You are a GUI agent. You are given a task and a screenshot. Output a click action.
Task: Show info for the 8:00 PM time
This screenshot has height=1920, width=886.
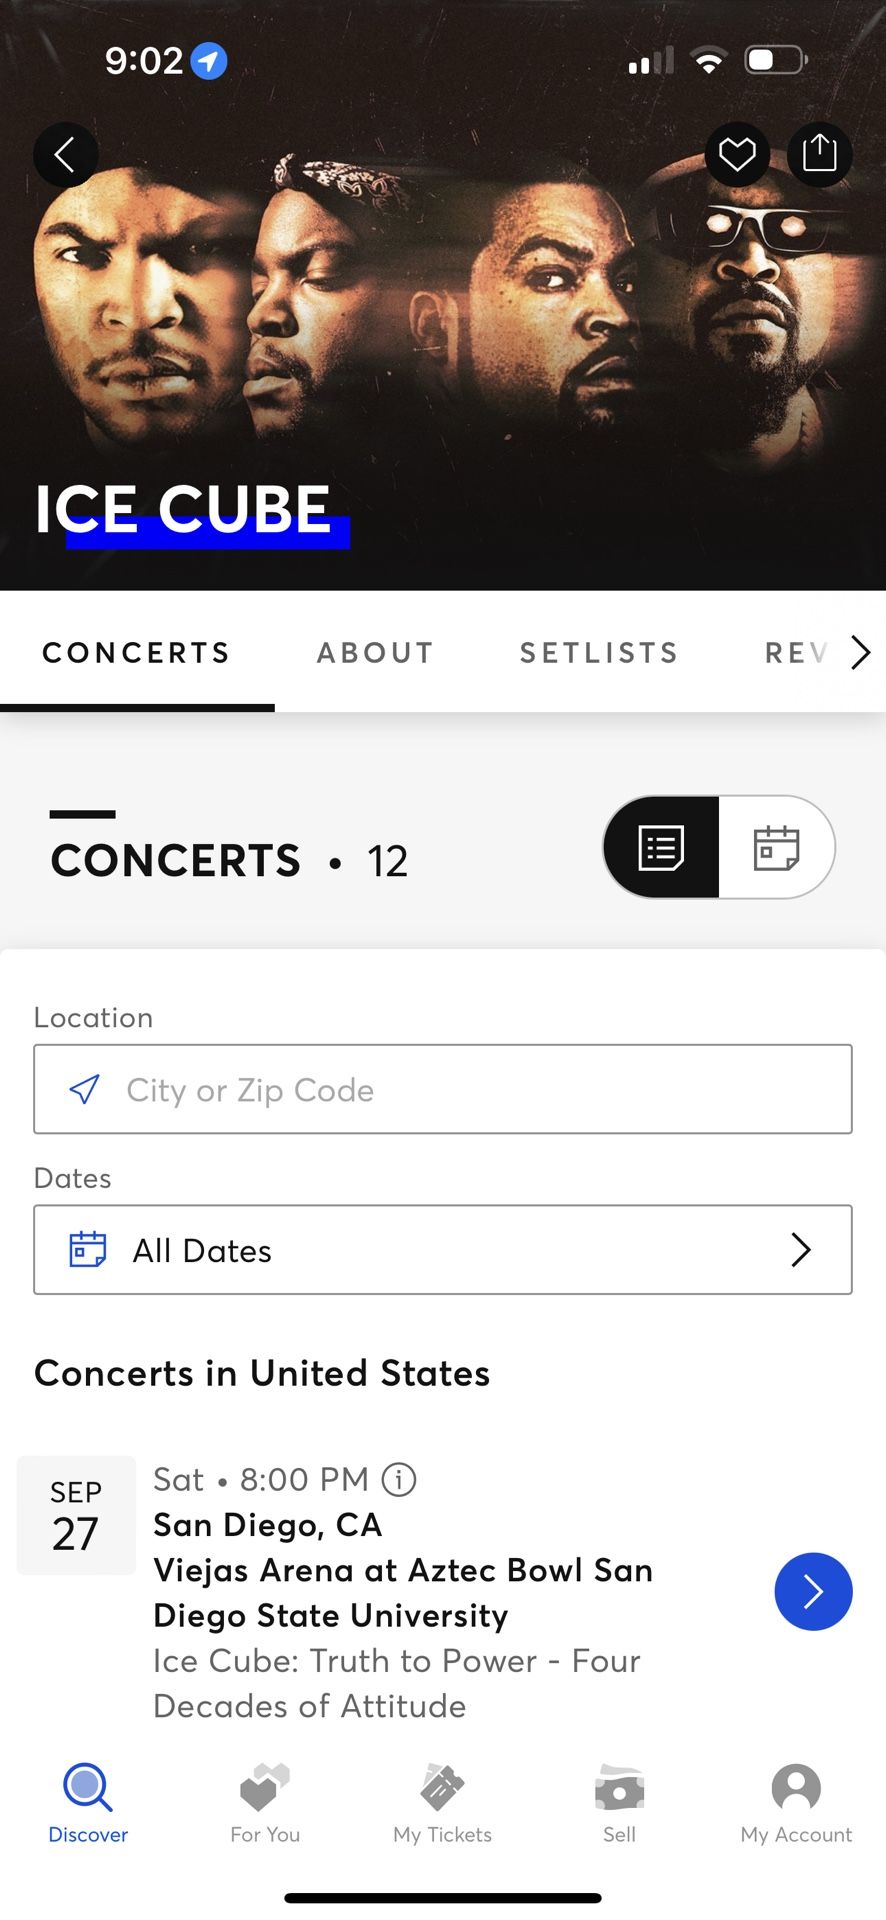(x=399, y=1479)
